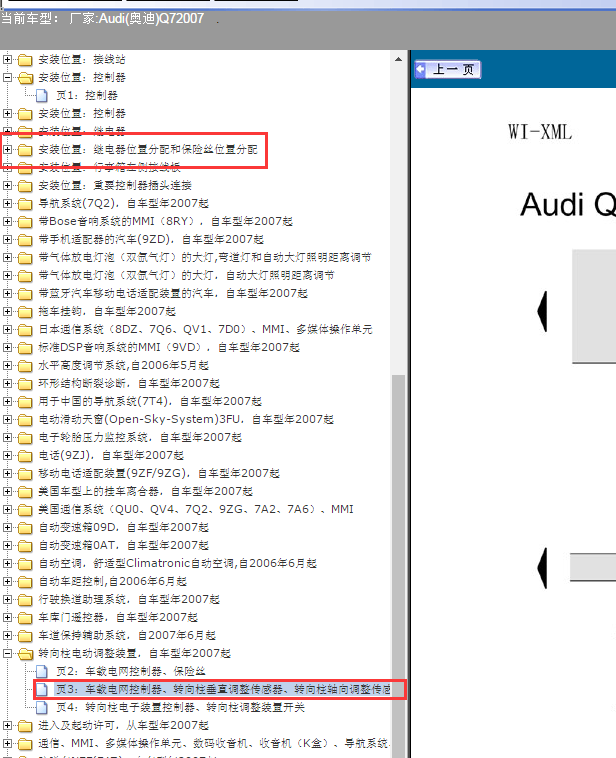Viewport: 616px width, 758px height.
Task: Click folder icon of 进入及起动许可
Action: [x=25, y=726]
